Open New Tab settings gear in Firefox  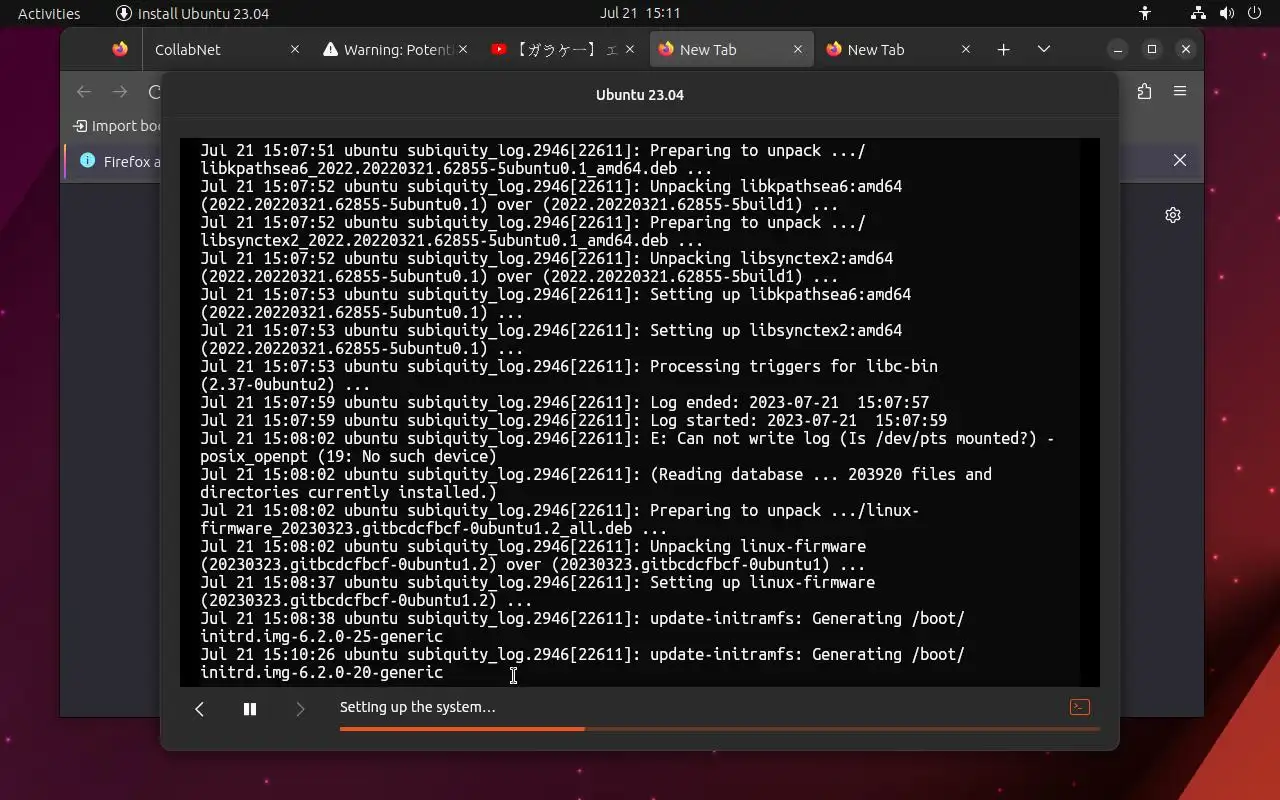pos(1173,215)
